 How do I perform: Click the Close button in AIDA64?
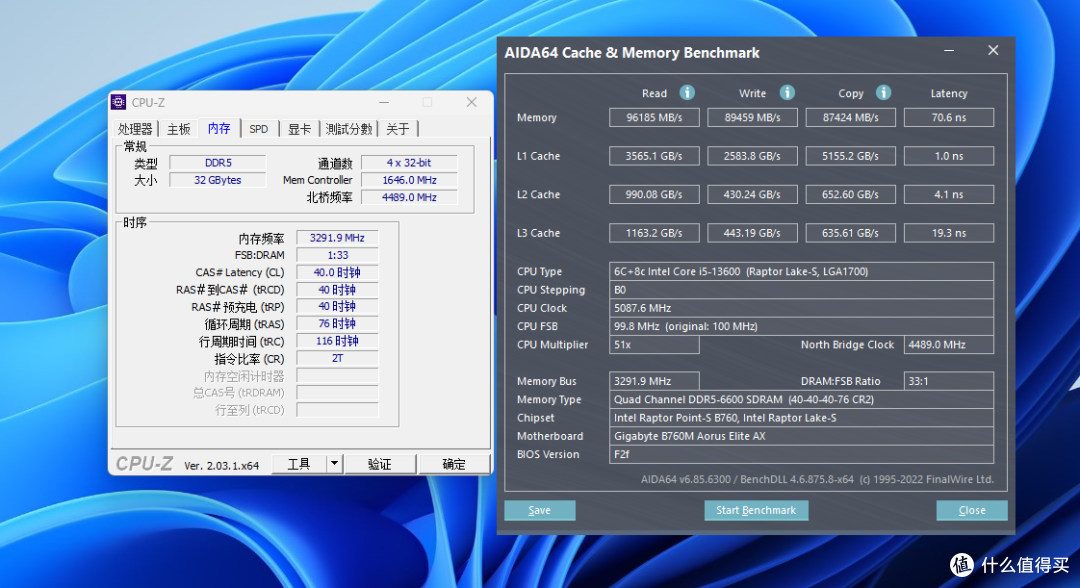pyautogui.click(x=972, y=510)
